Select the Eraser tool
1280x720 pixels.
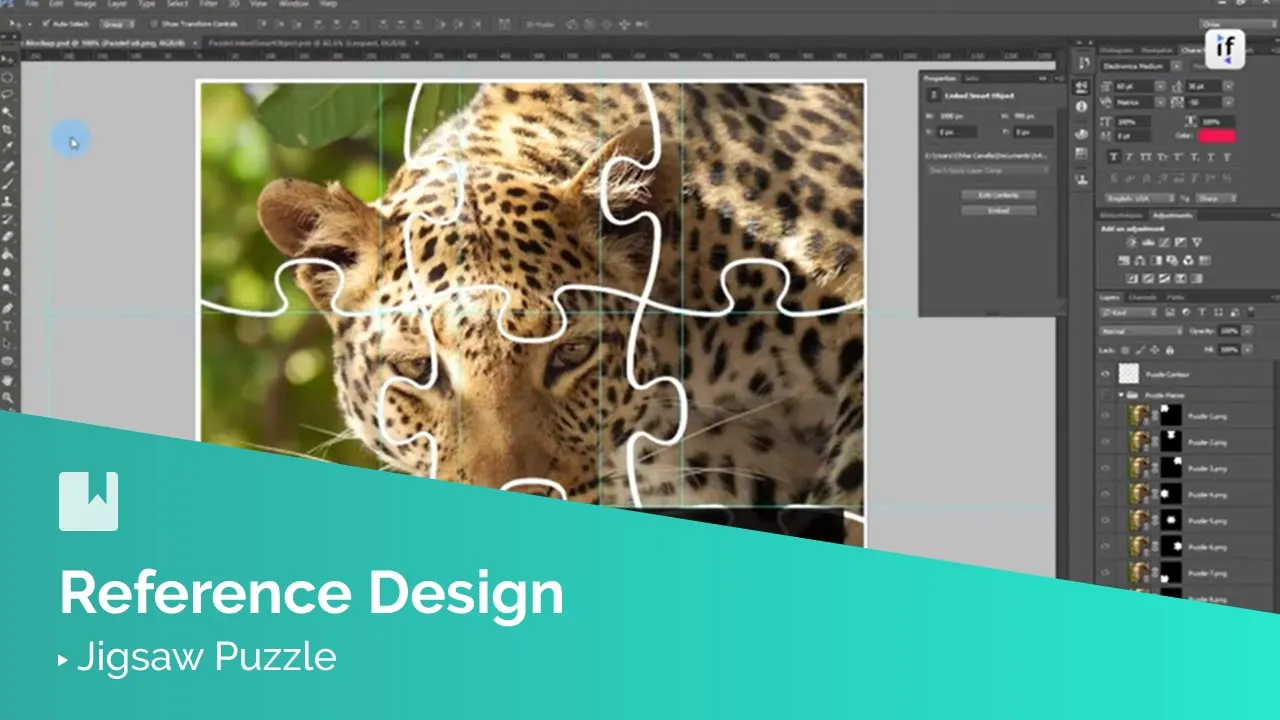(8, 237)
